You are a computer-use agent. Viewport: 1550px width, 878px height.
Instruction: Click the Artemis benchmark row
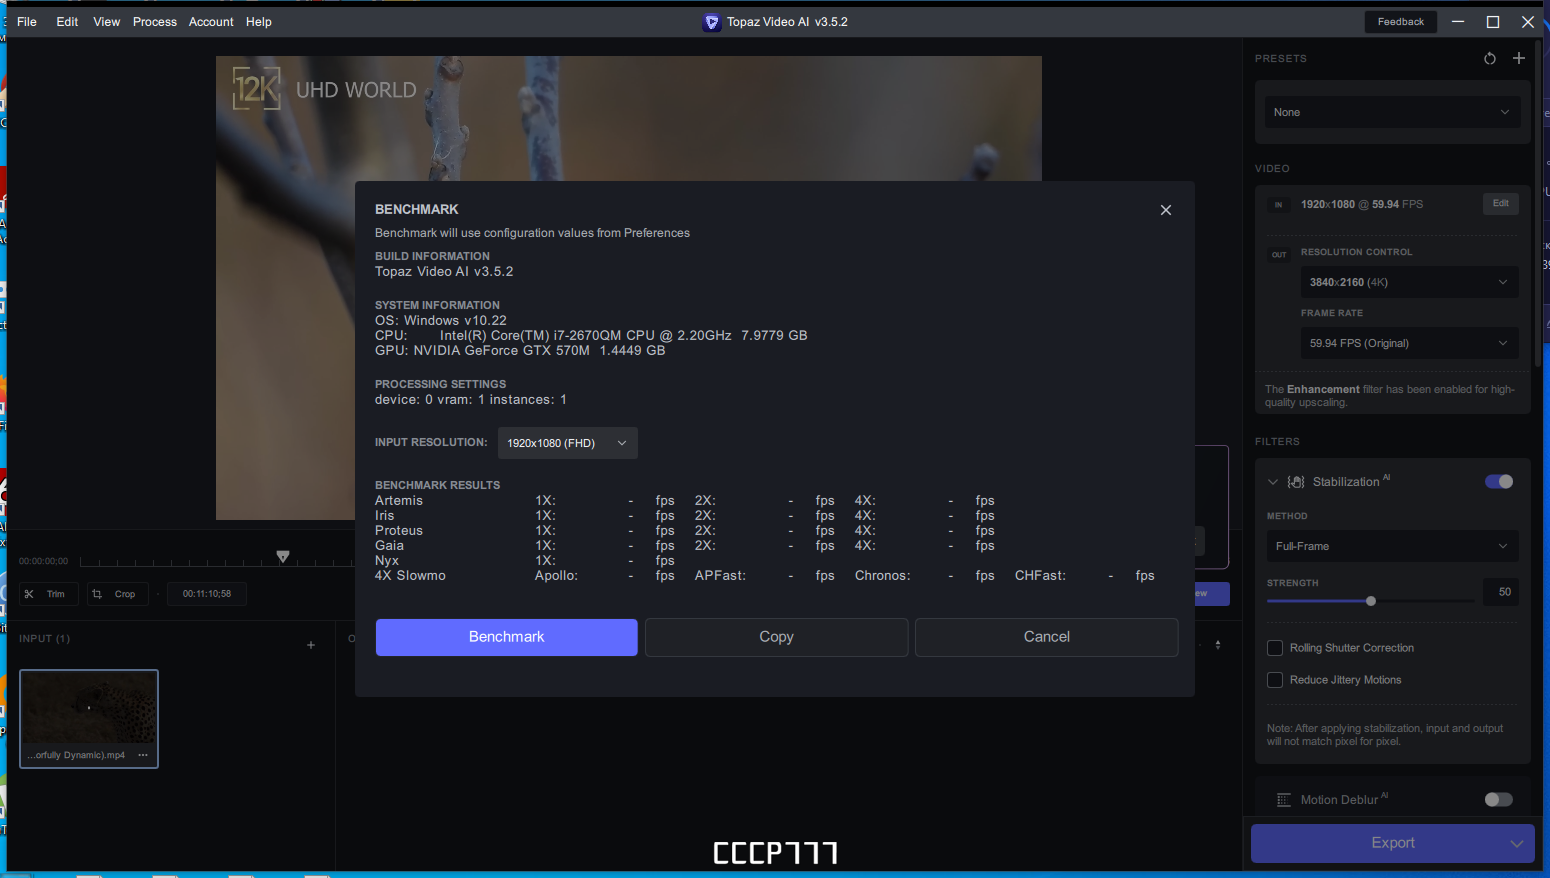(685, 501)
